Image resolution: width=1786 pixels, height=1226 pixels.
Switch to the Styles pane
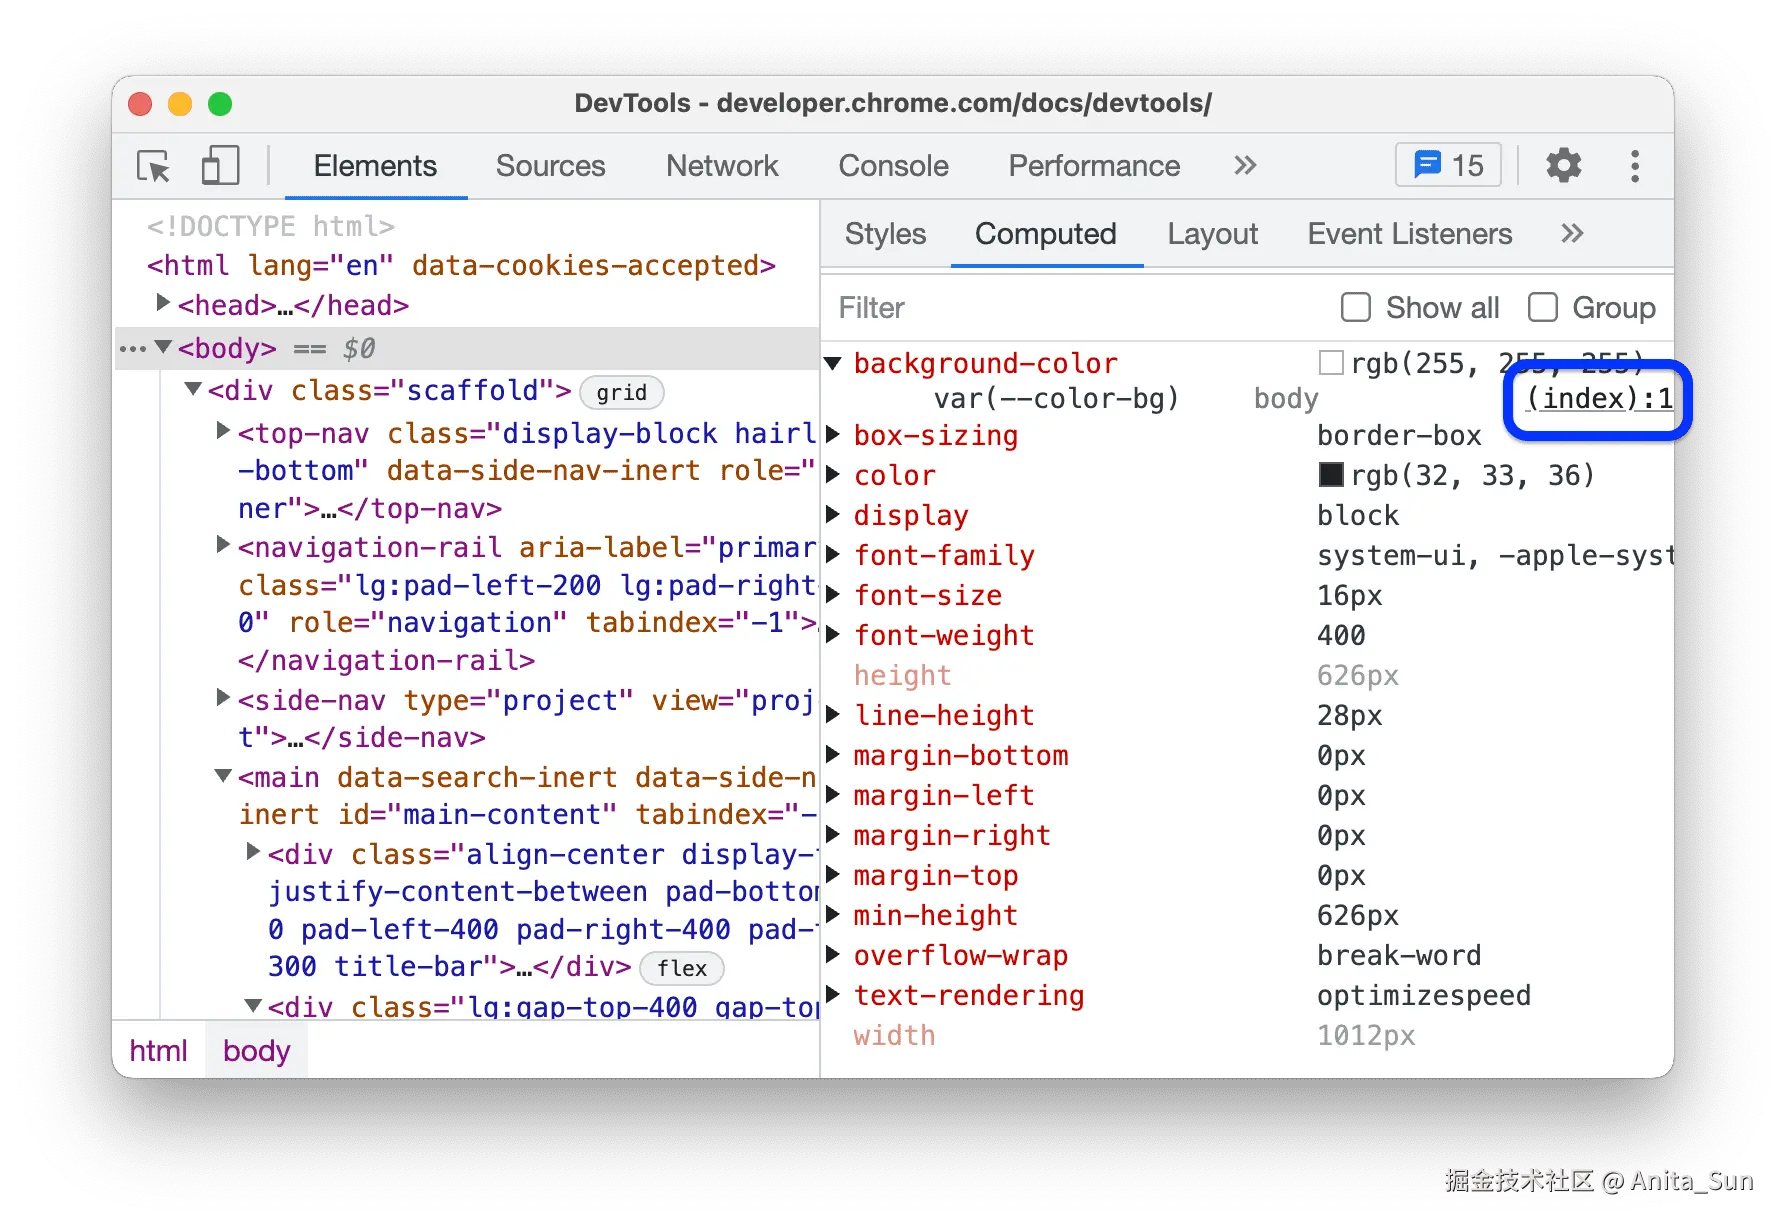885,234
